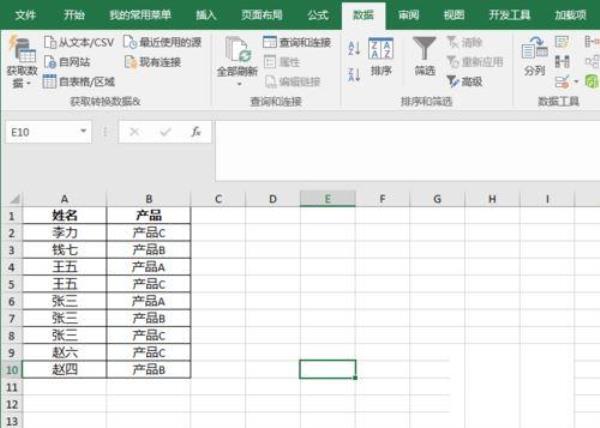The image size is (600, 428).
Task: Open 高级 (Advanced) filter
Action: 465,81
